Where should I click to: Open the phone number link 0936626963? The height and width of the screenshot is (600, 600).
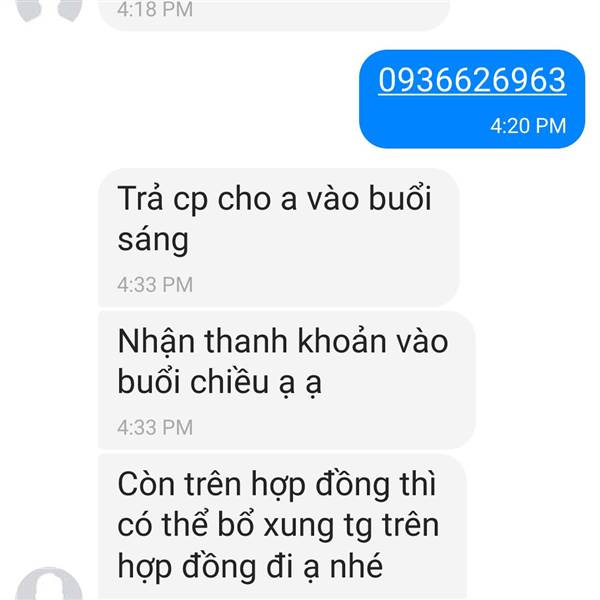472,80
